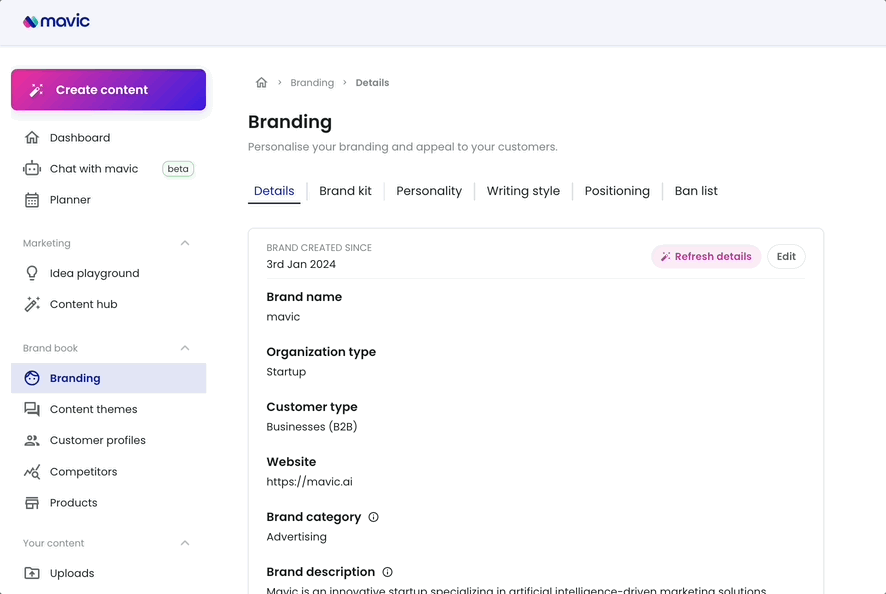Image resolution: width=886 pixels, height=594 pixels.
Task: Switch to the Personality tab
Action: click(429, 191)
